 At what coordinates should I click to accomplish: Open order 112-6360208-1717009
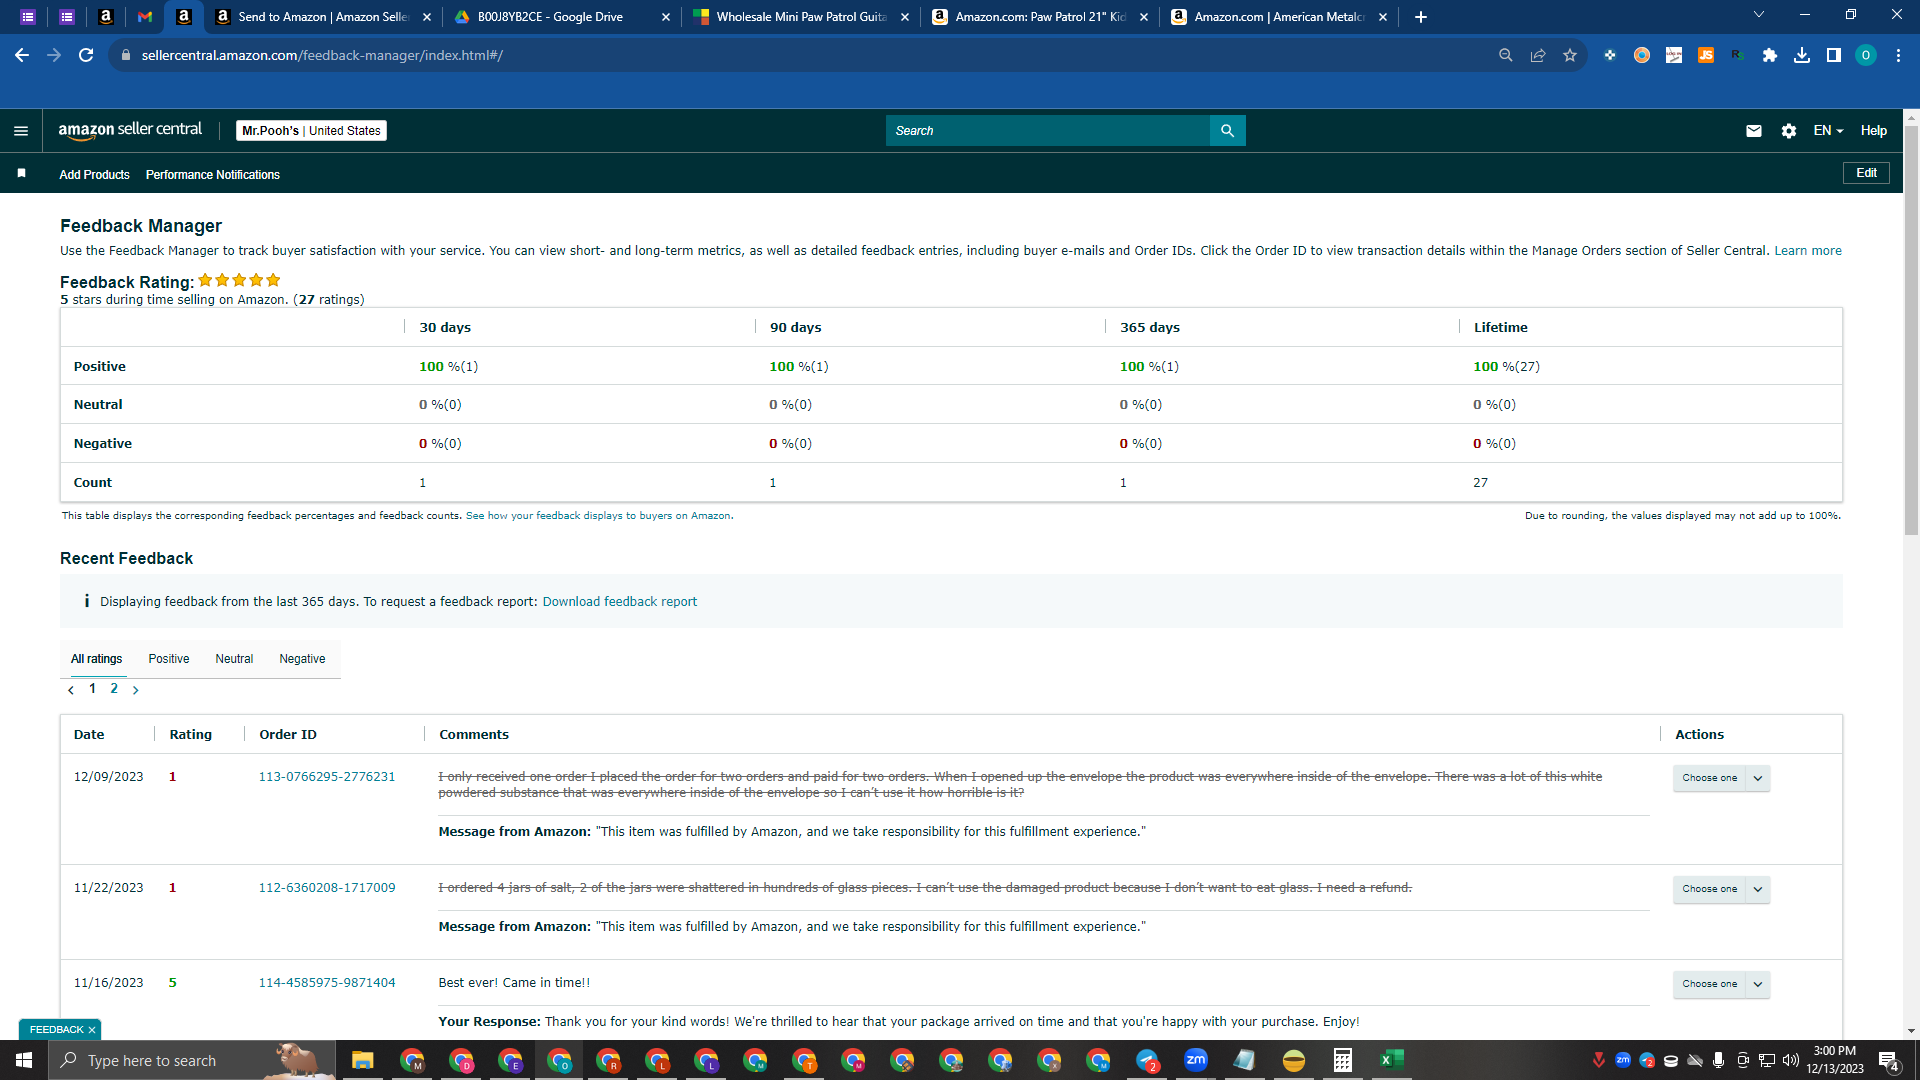[x=327, y=888]
